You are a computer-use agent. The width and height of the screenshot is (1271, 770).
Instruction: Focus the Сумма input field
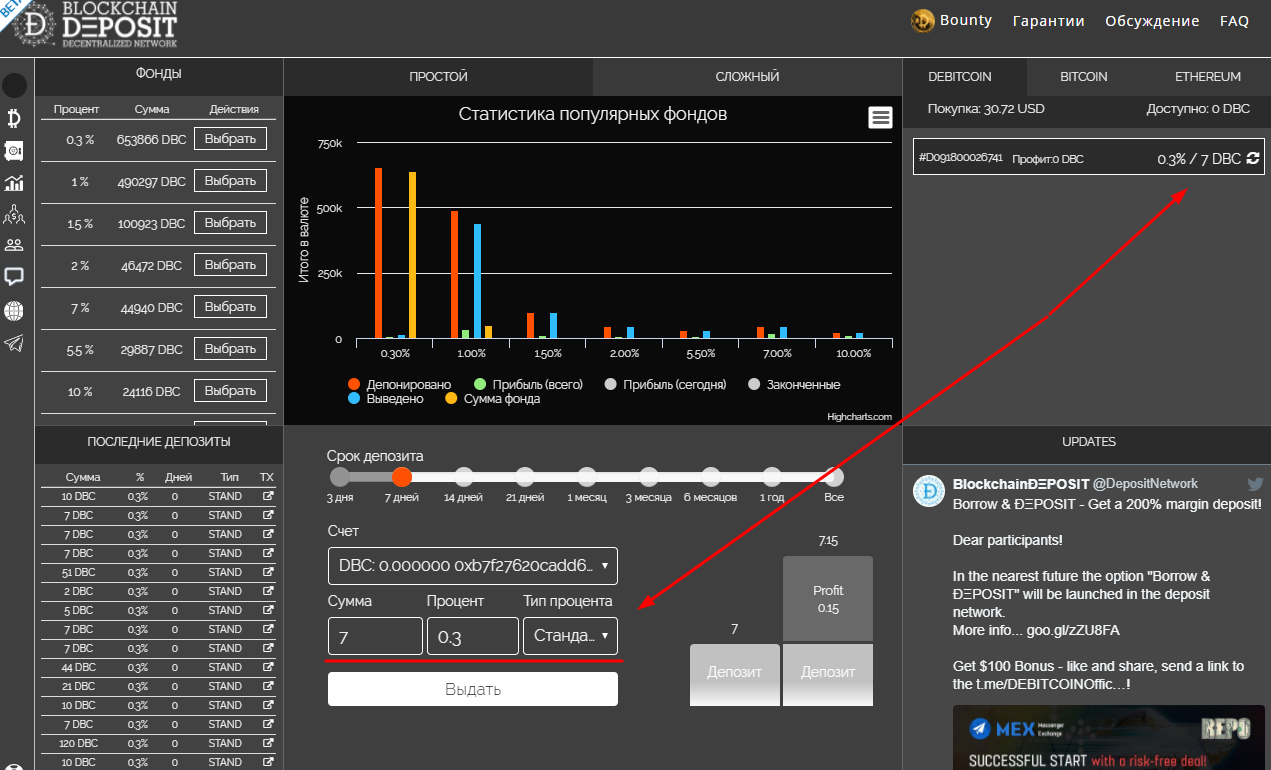(375, 636)
